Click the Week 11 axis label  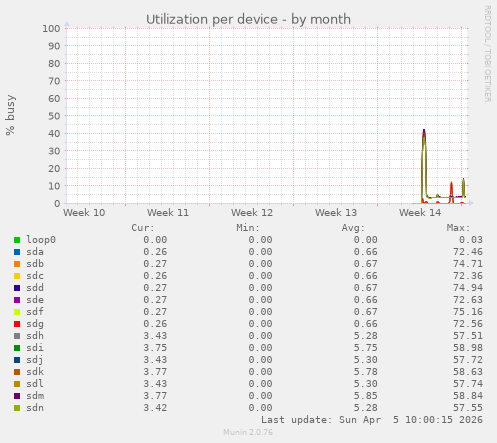pos(168,213)
